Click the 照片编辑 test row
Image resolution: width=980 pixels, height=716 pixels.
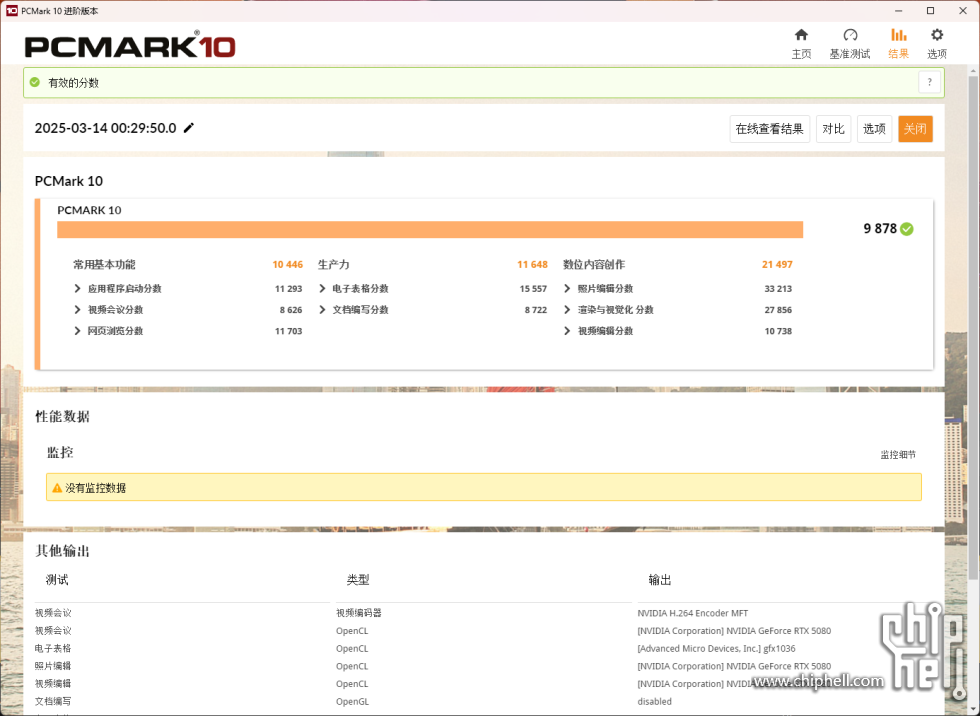pos(53,666)
